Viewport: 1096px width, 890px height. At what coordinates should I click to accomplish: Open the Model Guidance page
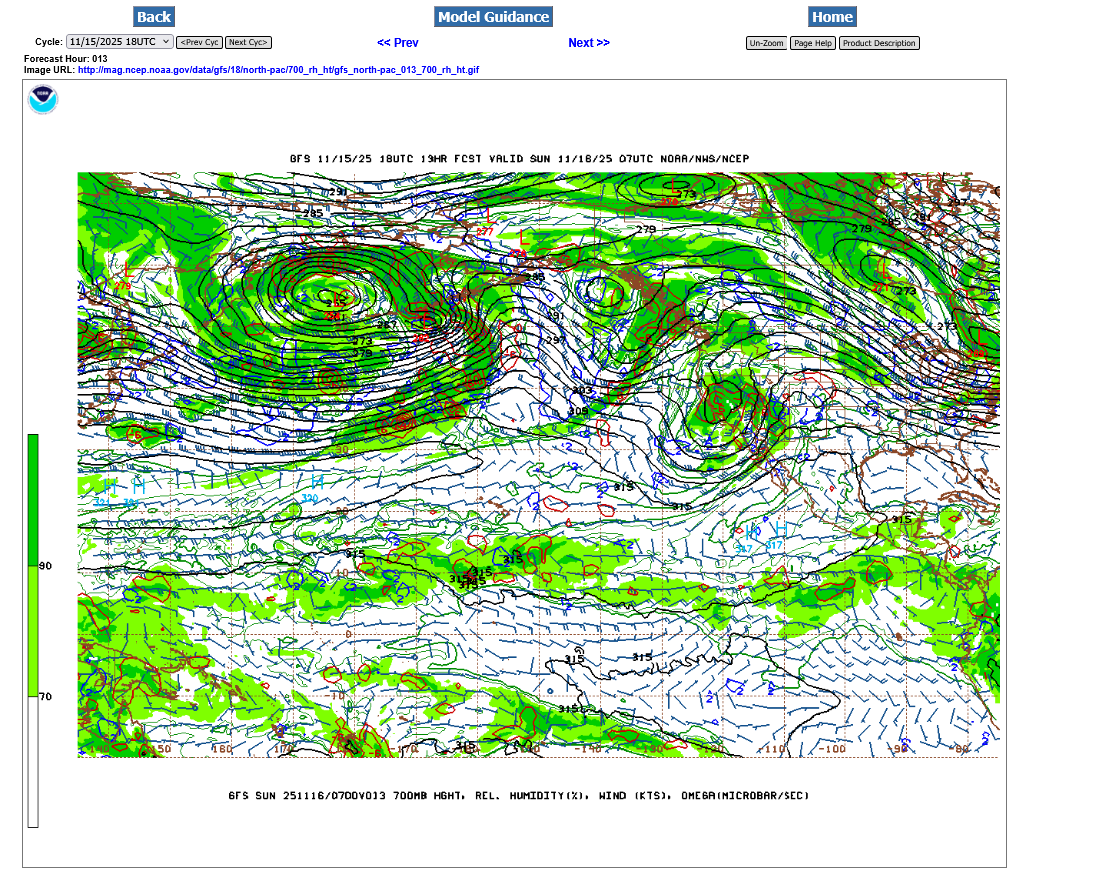[493, 17]
